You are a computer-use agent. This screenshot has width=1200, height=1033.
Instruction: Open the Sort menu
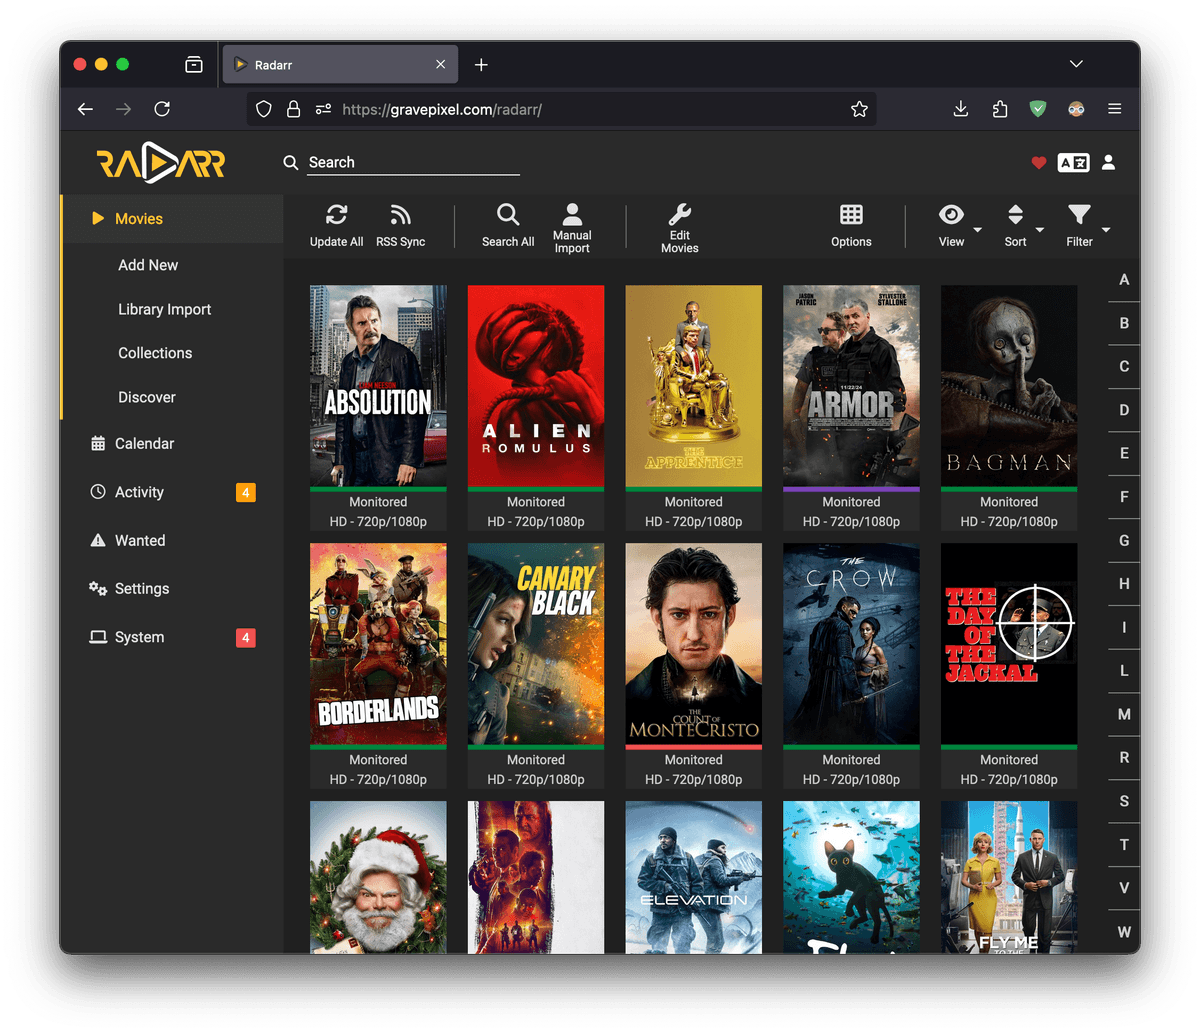(1016, 225)
